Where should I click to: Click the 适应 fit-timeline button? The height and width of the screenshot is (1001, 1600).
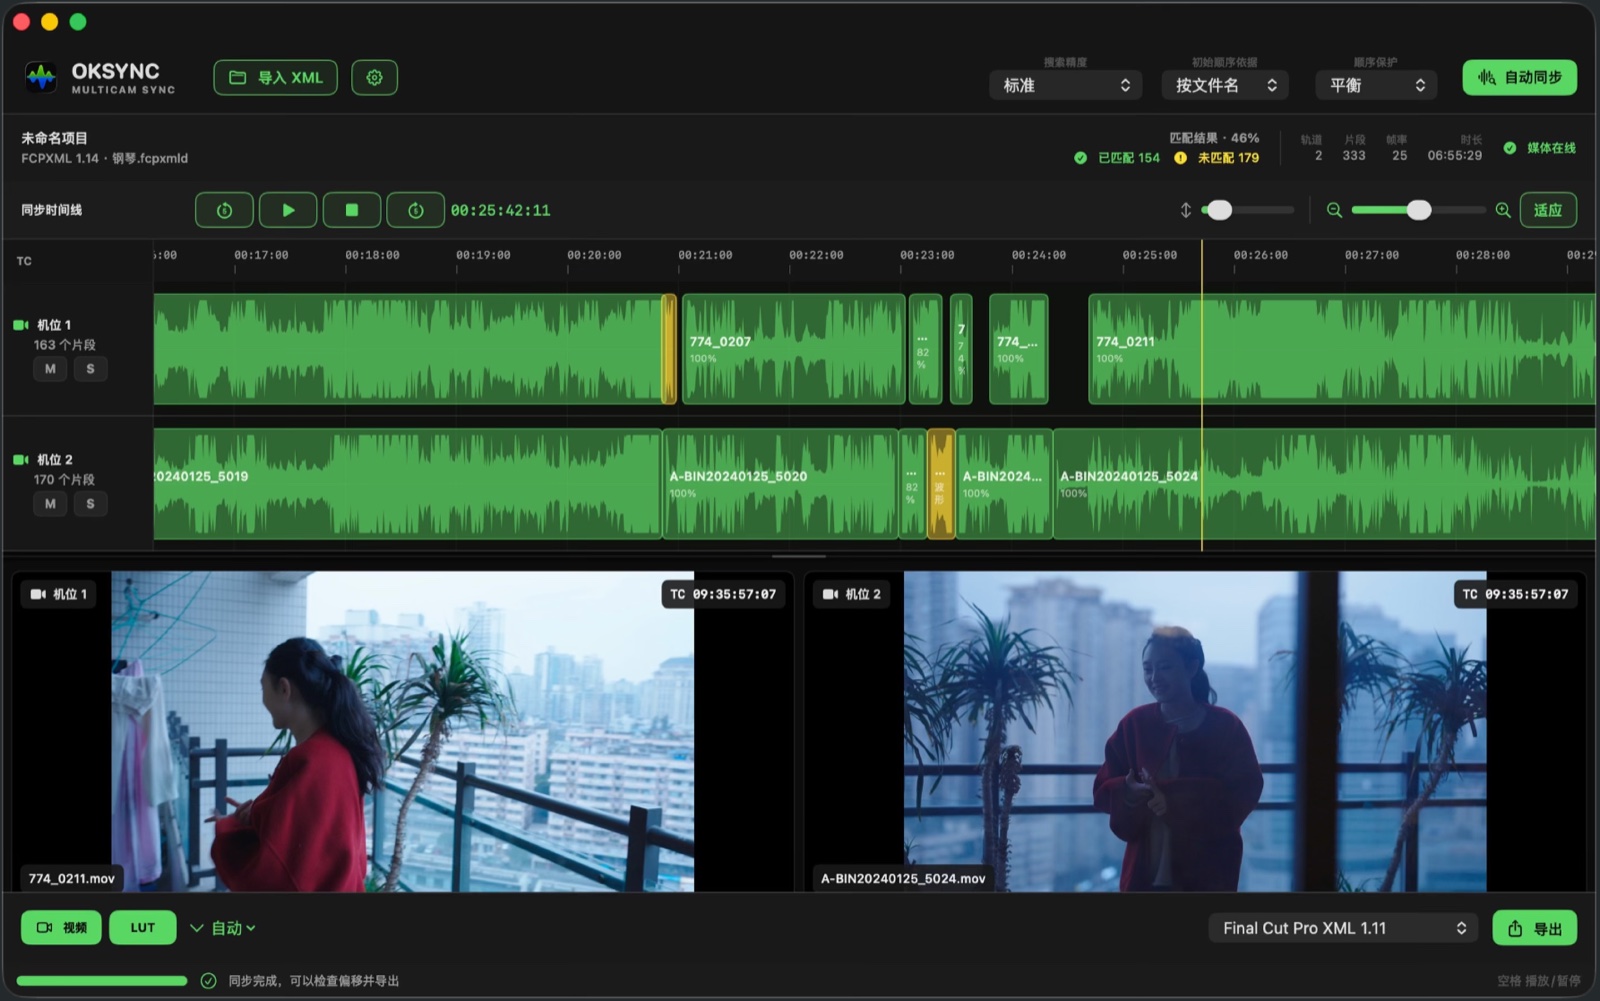pyautogui.click(x=1548, y=210)
